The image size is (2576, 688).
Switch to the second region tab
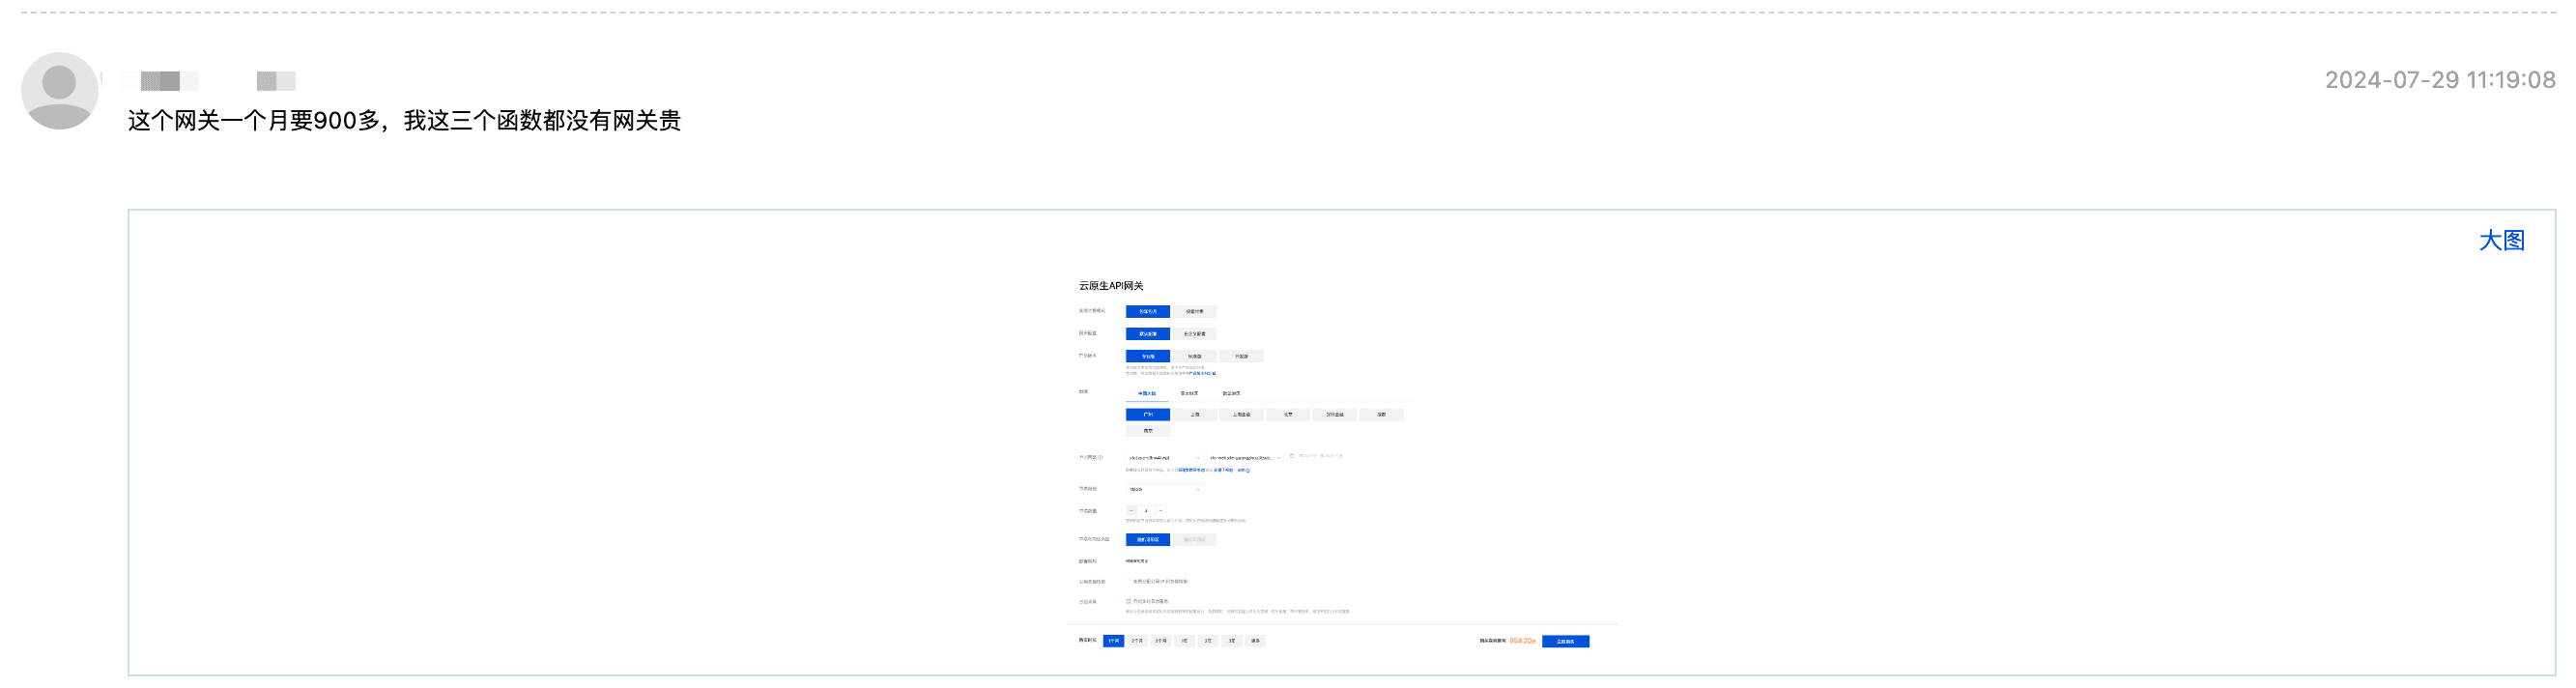tap(1188, 393)
